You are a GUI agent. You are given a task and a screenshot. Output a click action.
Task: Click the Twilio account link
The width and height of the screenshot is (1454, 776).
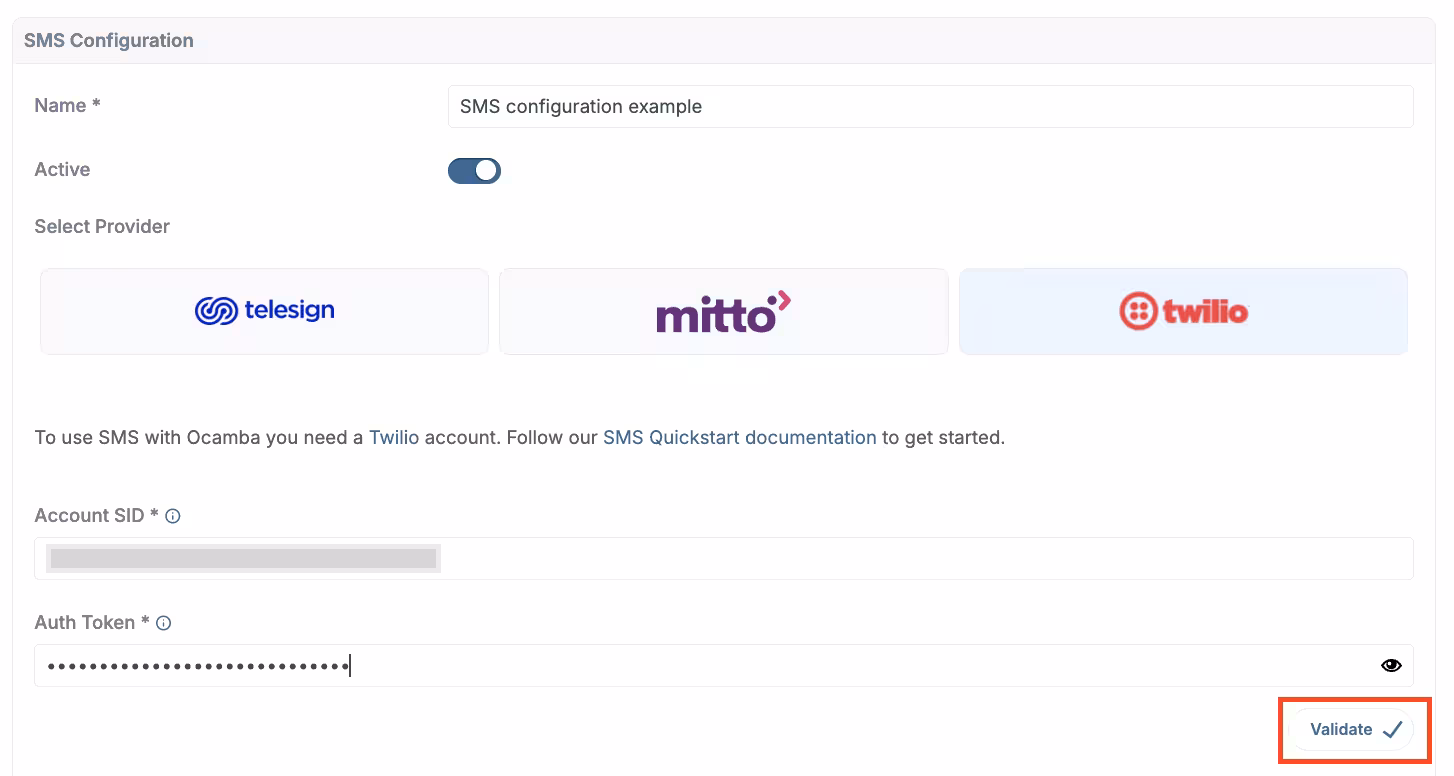tap(393, 437)
